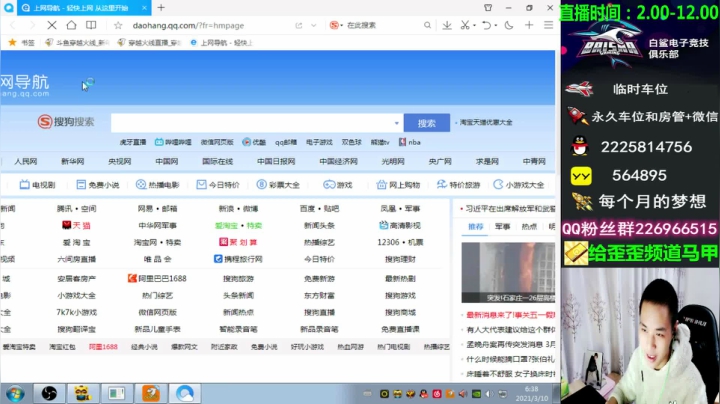Open the browser hamburger menu
This screenshot has width=720, height=404.
coord(548,25)
